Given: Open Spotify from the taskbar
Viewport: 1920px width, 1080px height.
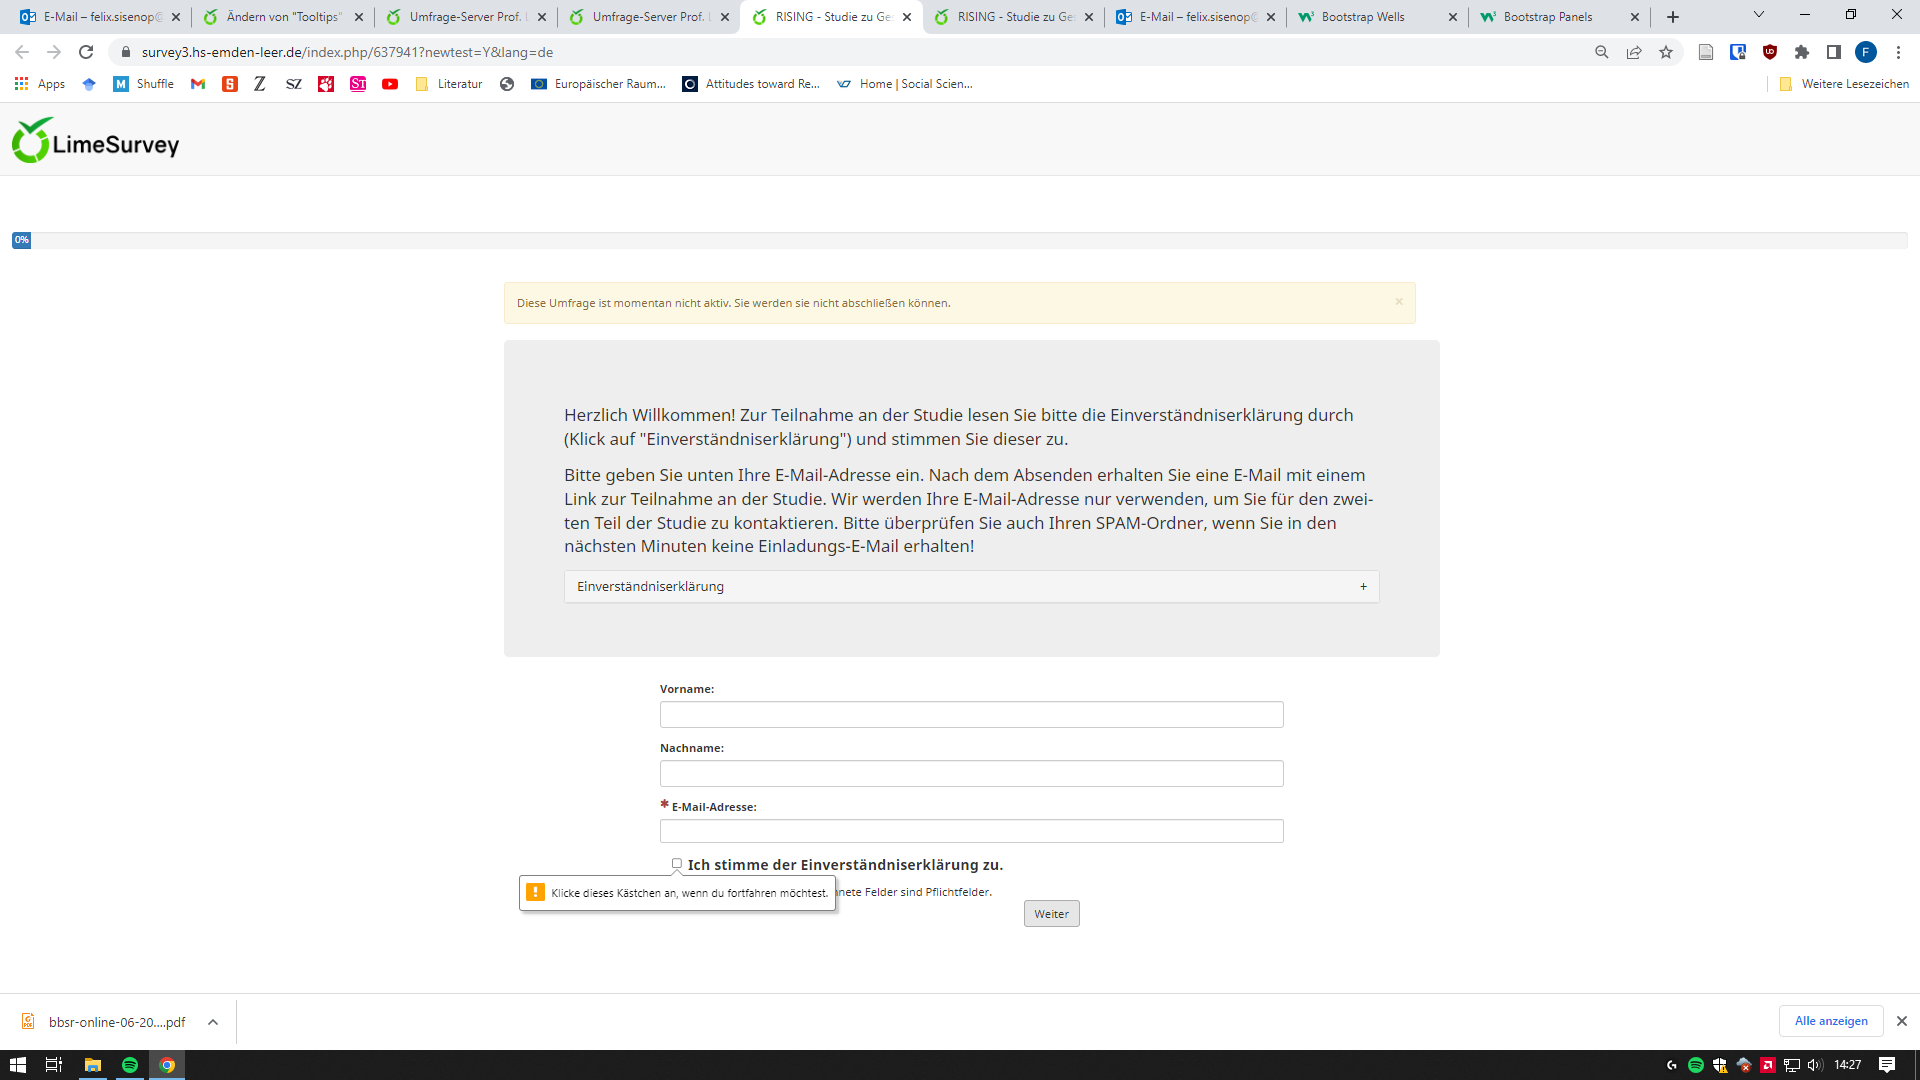Looking at the screenshot, I should click(130, 1065).
